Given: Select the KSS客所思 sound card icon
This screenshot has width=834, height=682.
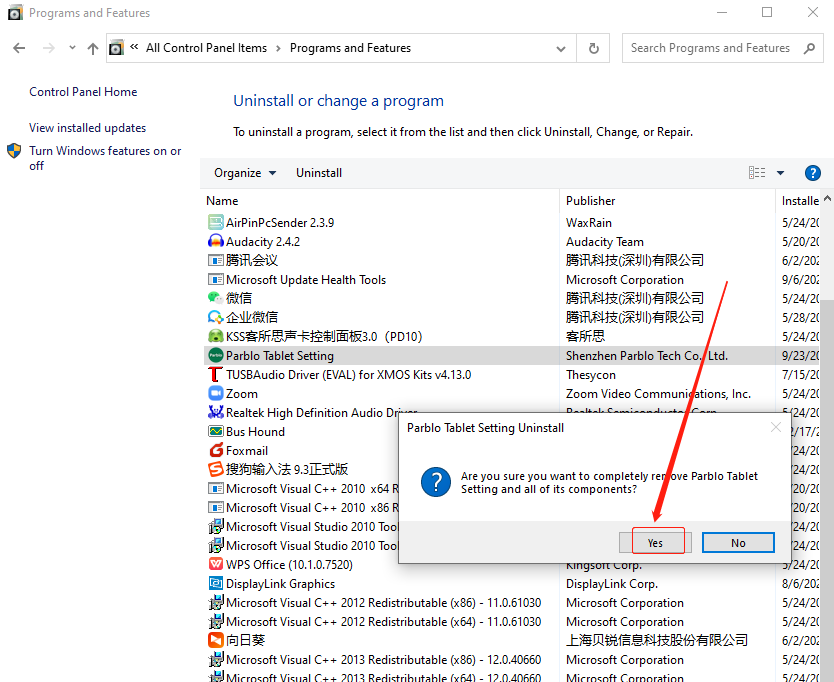Looking at the screenshot, I should pos(215,337).
